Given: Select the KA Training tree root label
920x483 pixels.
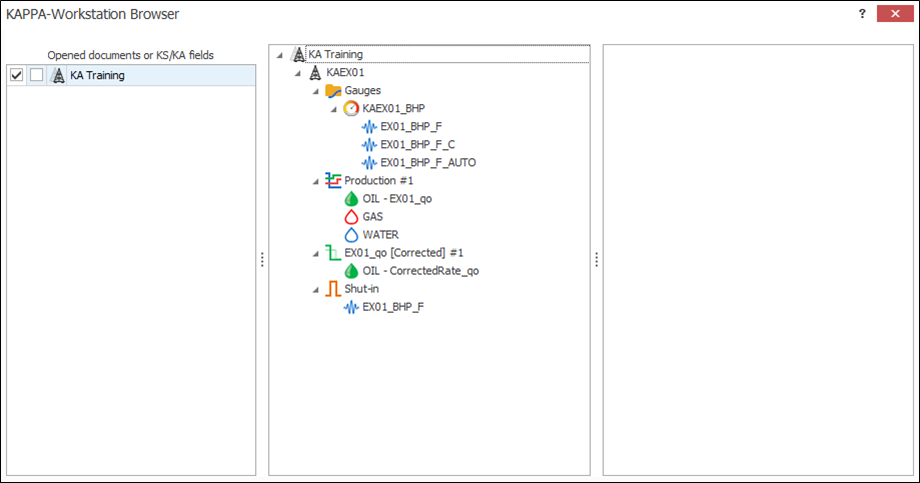Looking at the screenshot, I should click(x=336, y=54).
